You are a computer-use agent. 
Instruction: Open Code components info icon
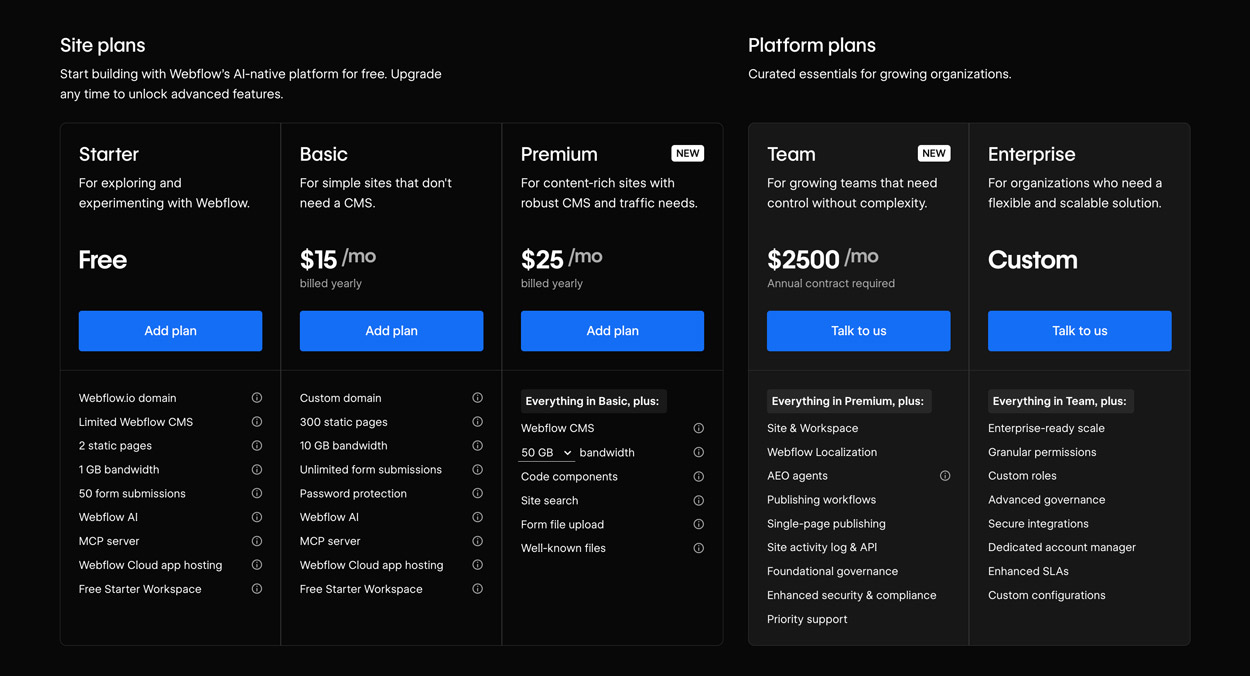coord(699,477)
